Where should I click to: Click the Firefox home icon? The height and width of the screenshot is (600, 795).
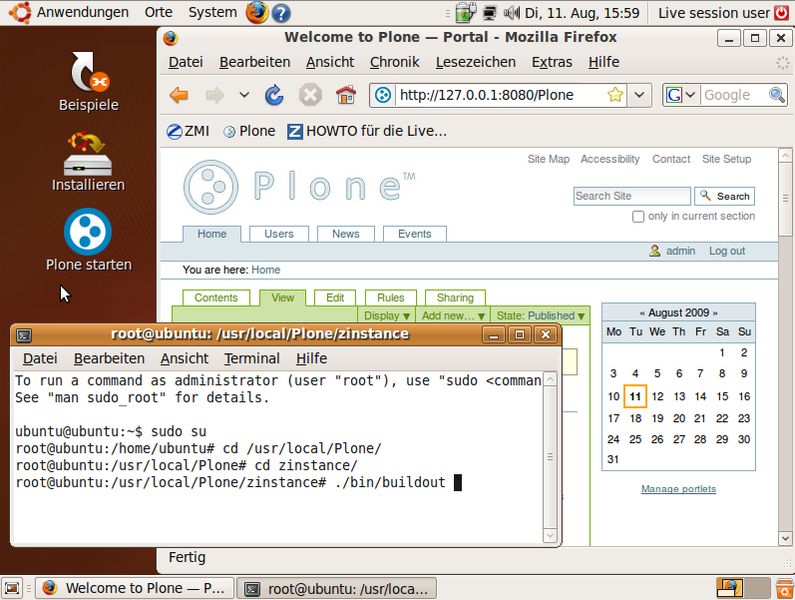pos(346,95)
